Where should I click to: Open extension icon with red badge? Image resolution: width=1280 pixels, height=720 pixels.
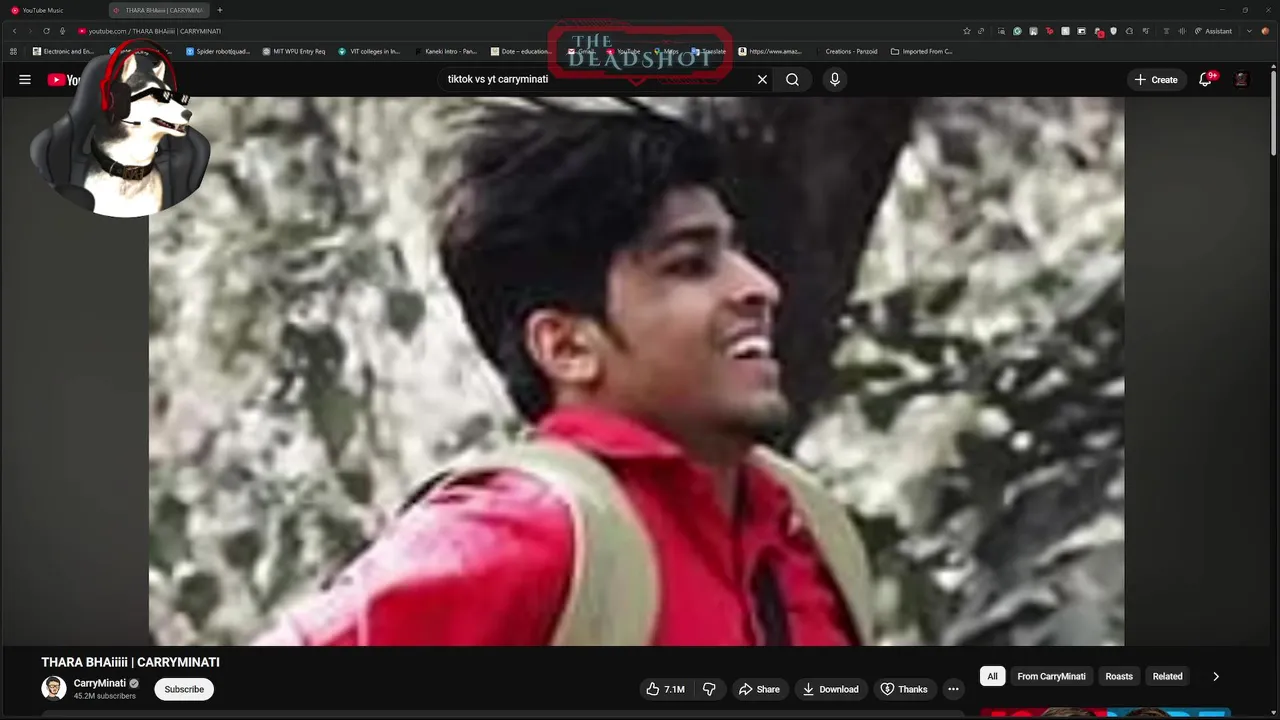point(1098,31)
